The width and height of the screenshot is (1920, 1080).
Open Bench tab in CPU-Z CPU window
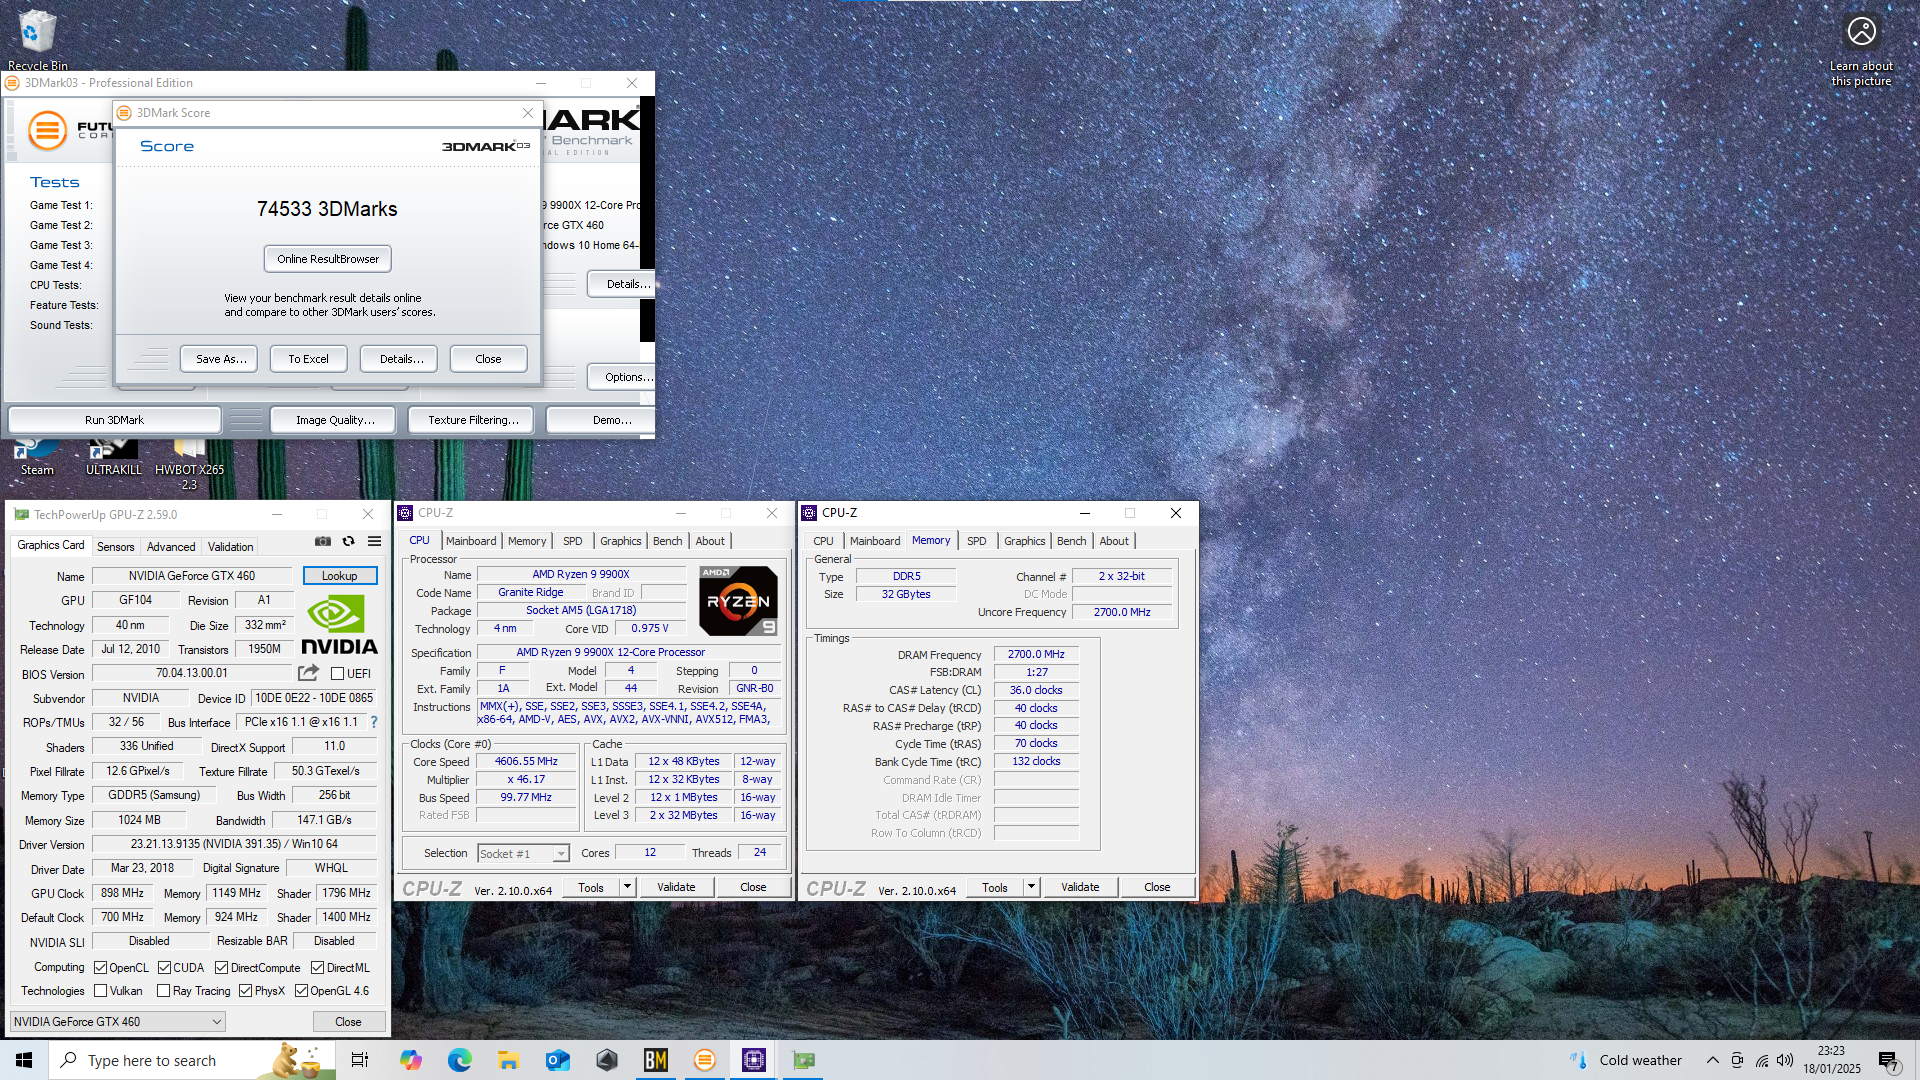pyautogui.click(x=667, y=541)
